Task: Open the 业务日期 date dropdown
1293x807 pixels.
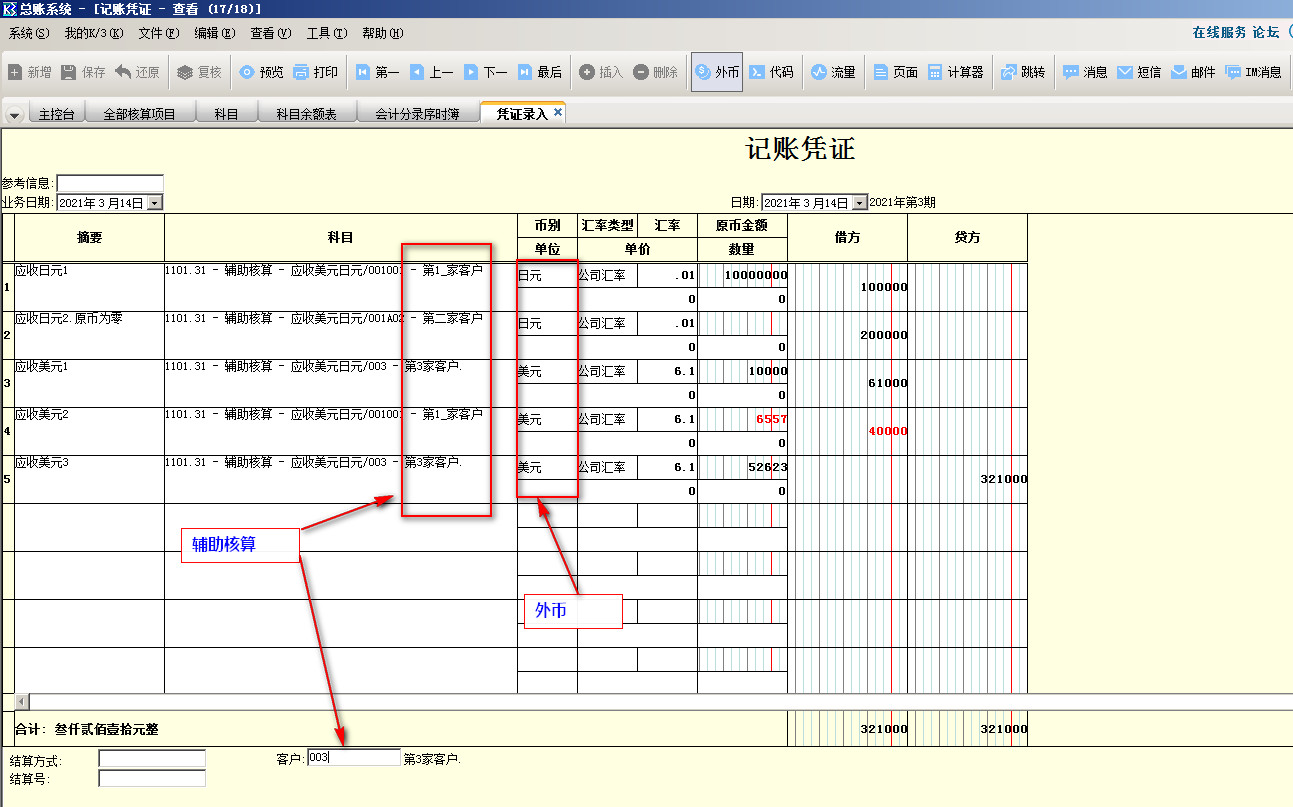Action: 155,203
